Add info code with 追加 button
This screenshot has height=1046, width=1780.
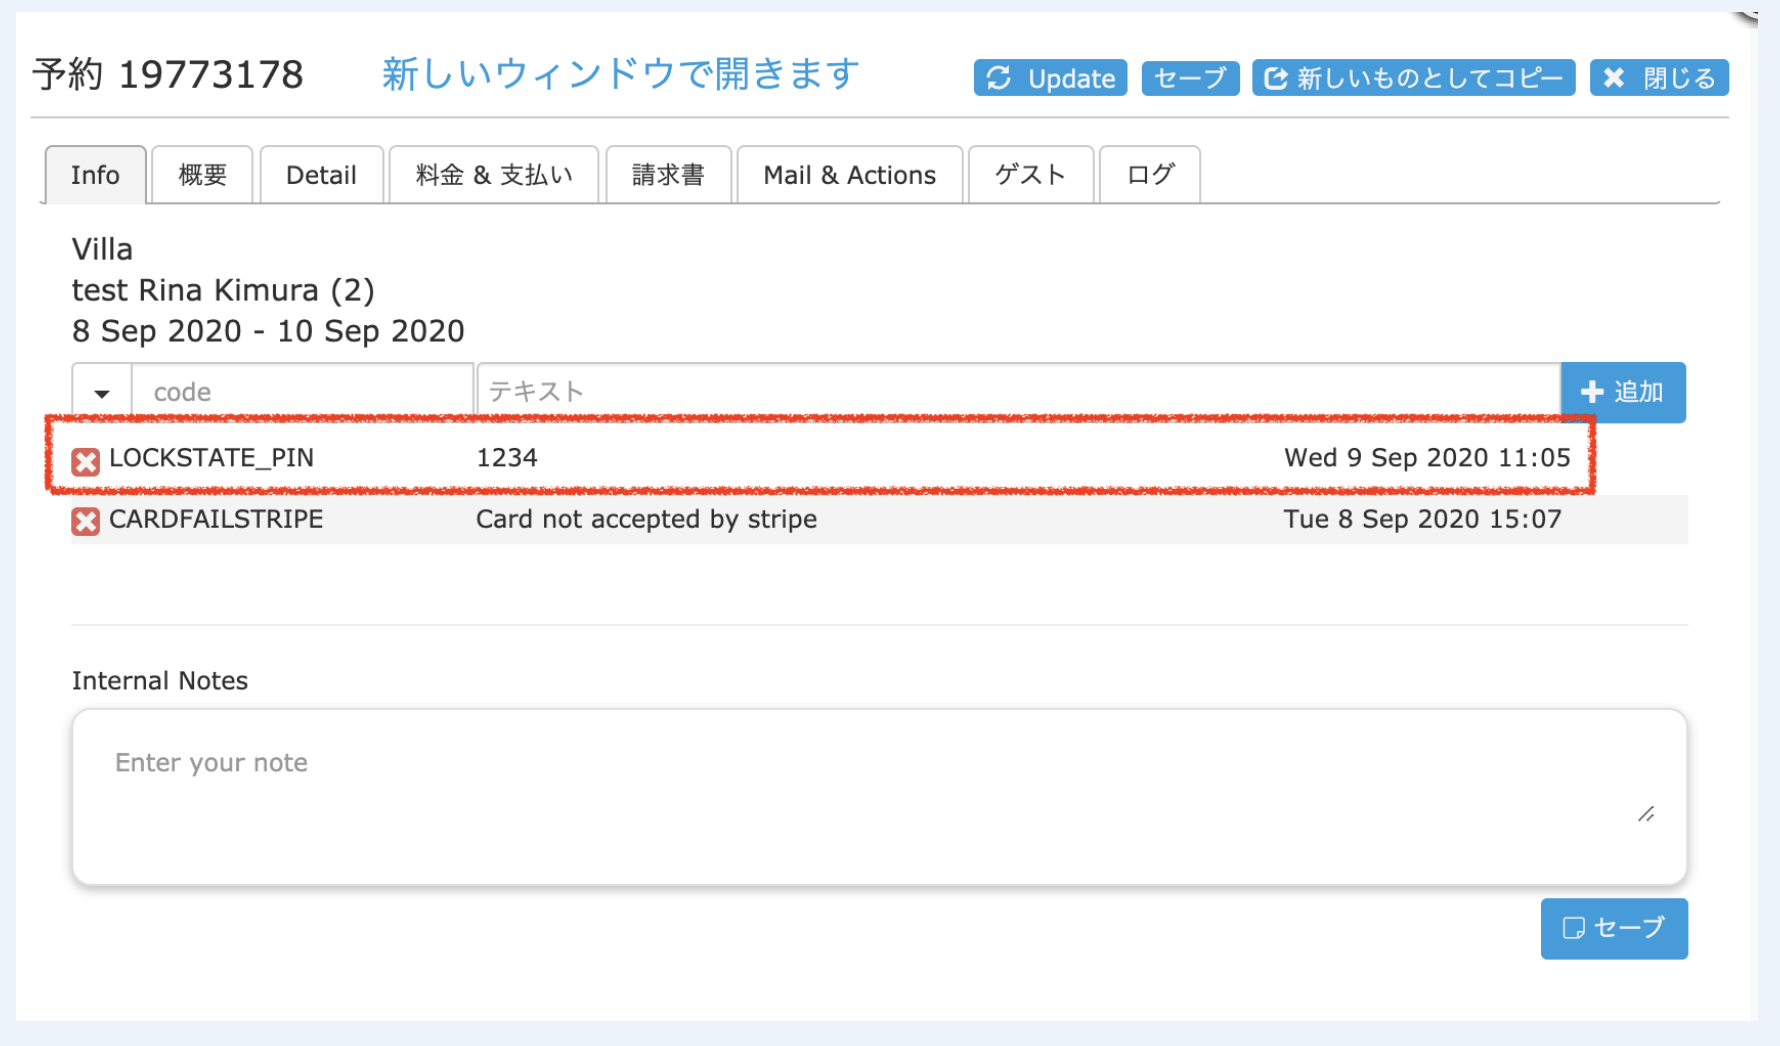pos(1622,392)
